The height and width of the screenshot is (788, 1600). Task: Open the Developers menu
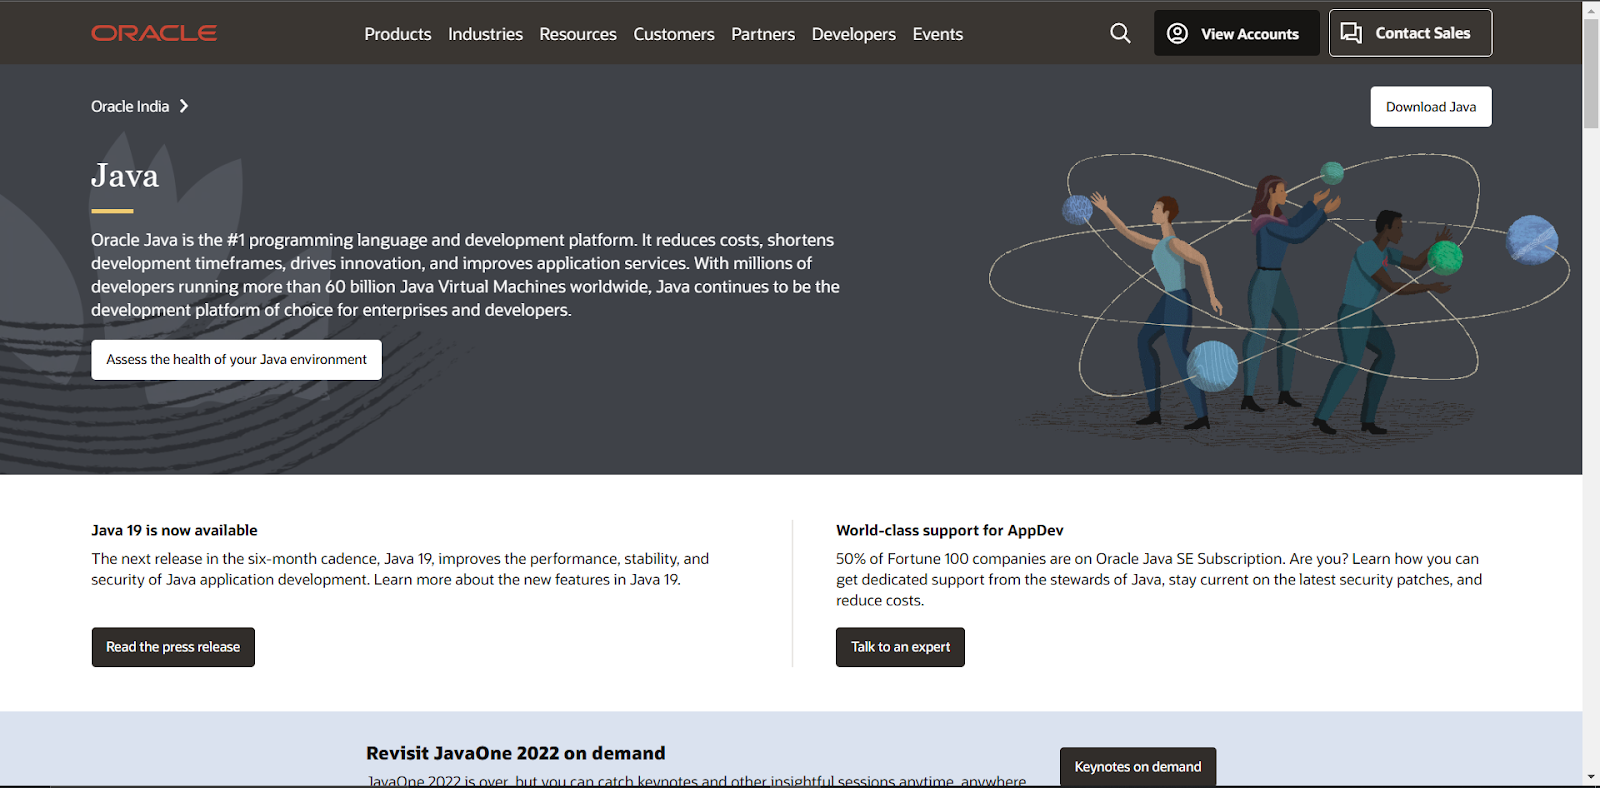tap(854, 34)
